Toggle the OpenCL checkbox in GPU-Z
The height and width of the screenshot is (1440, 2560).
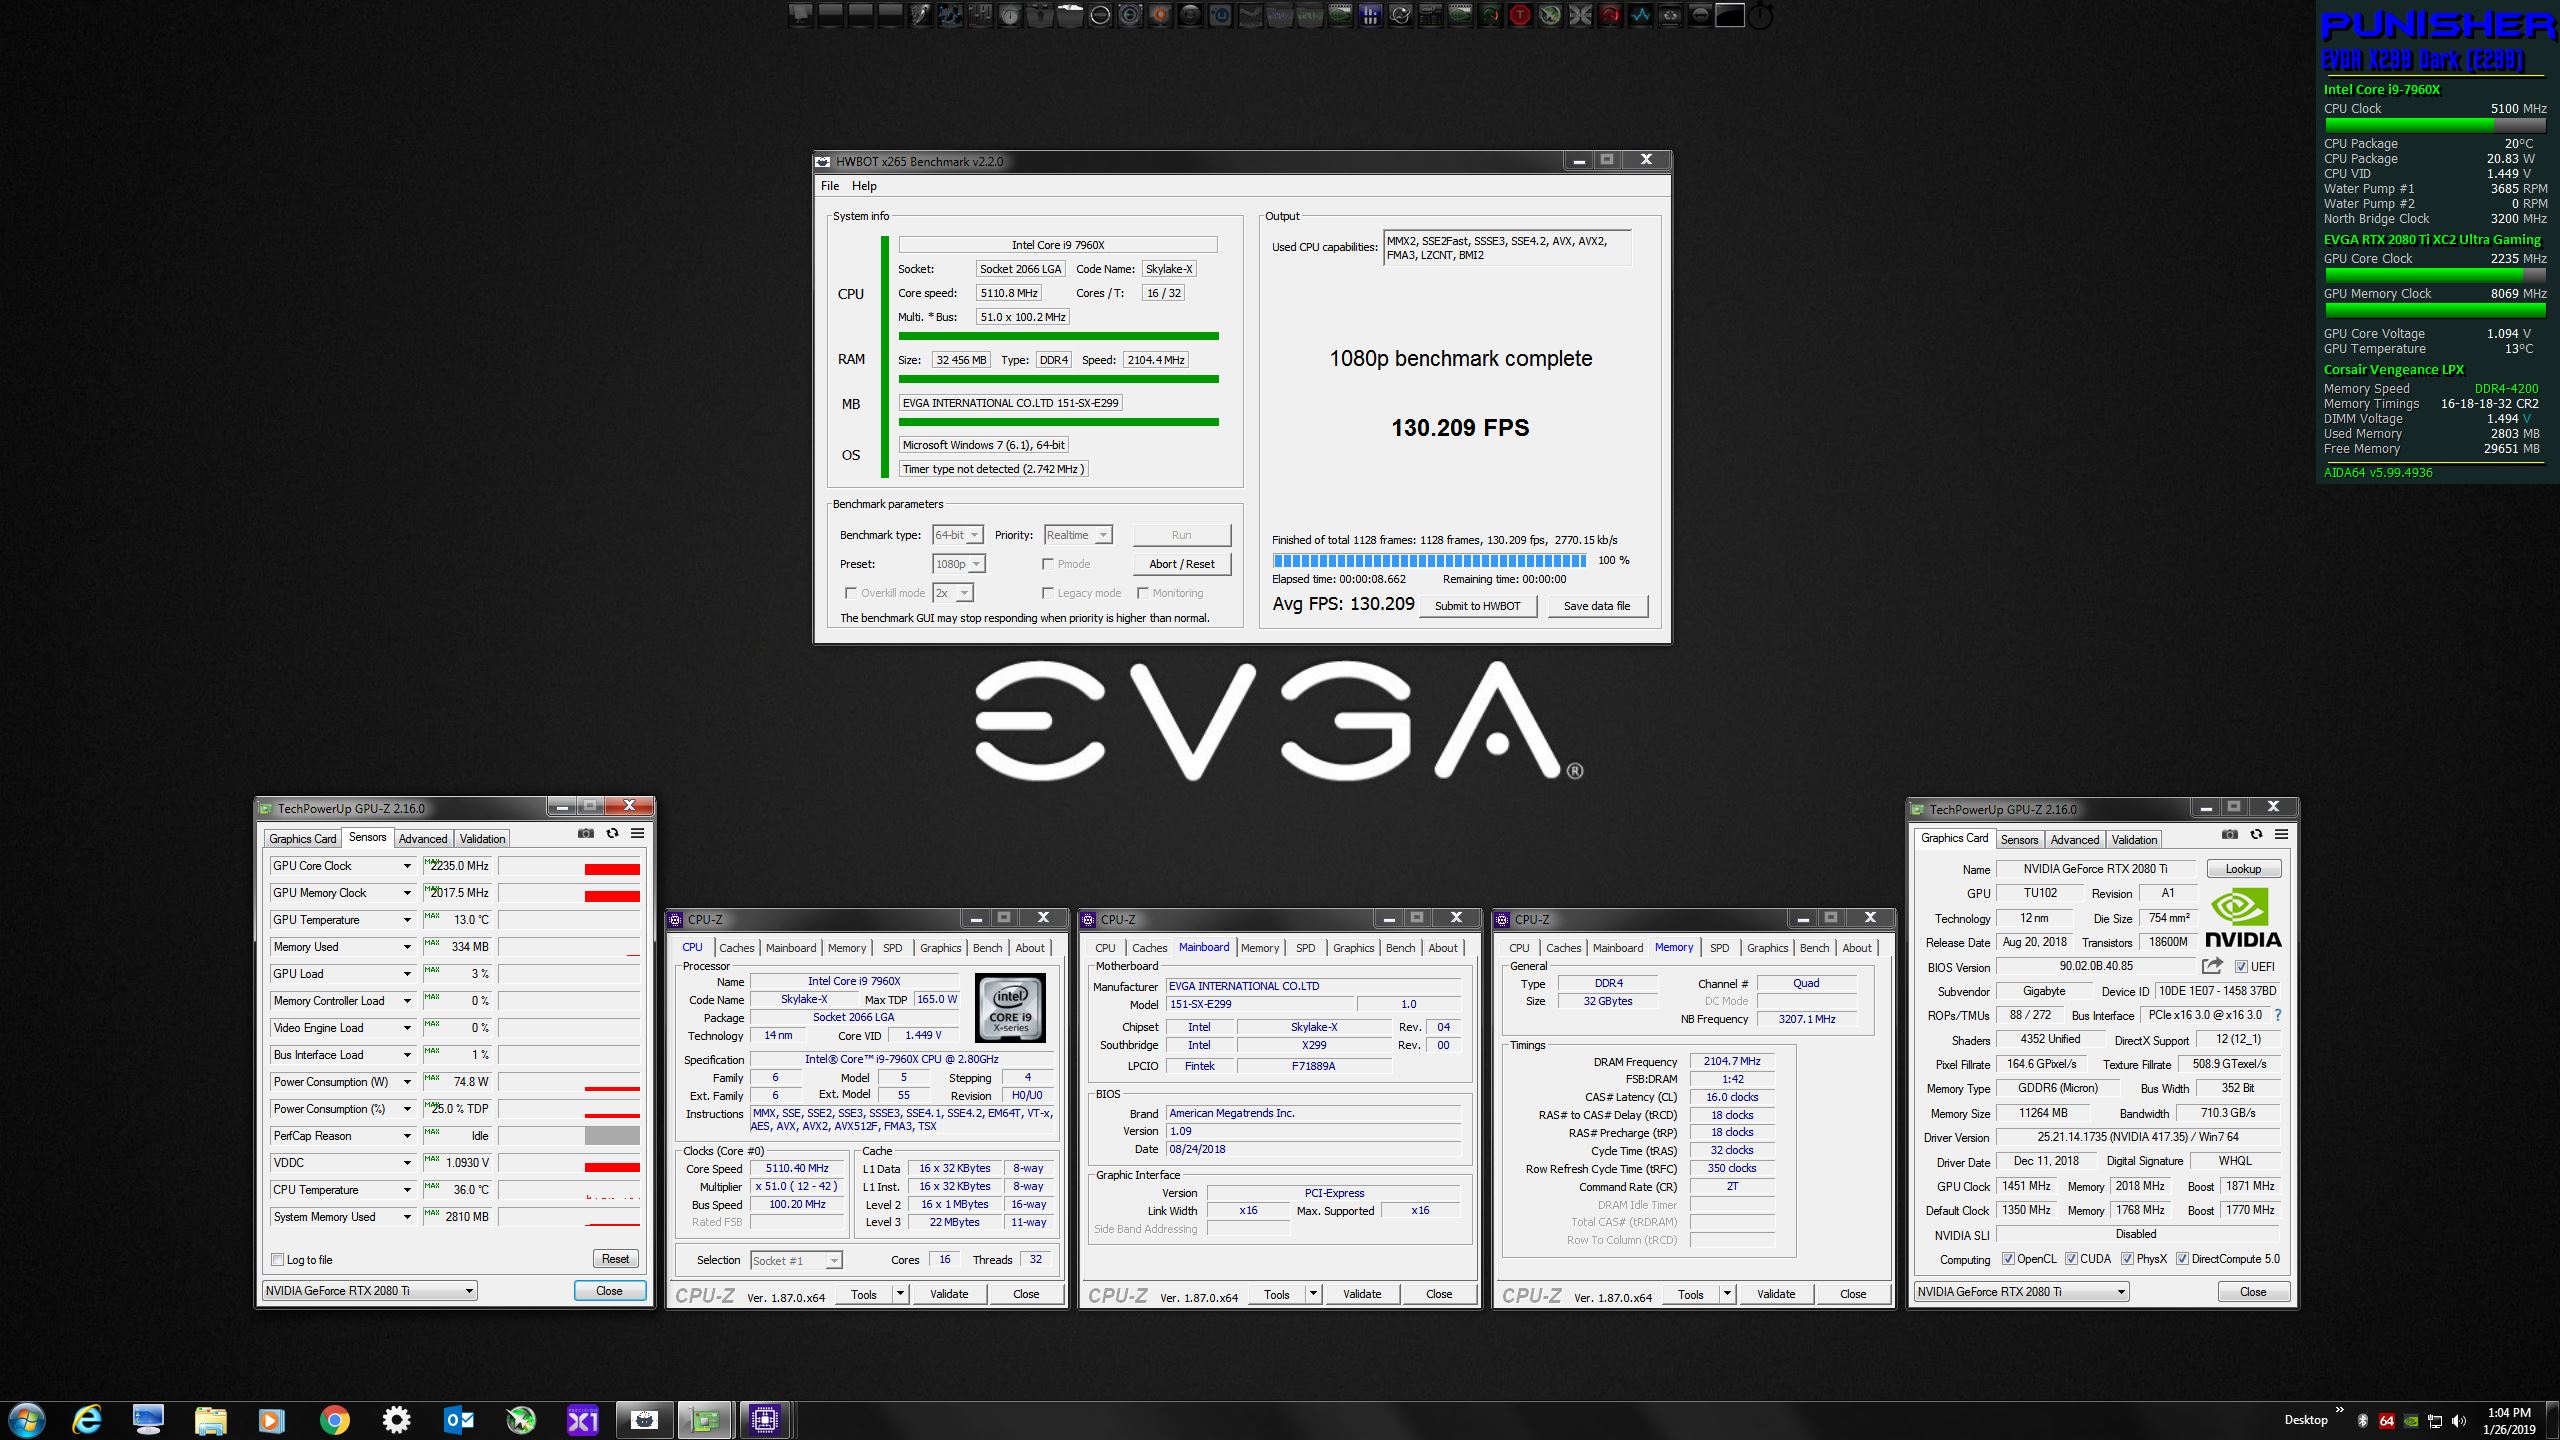(x=2008, y=1259)
